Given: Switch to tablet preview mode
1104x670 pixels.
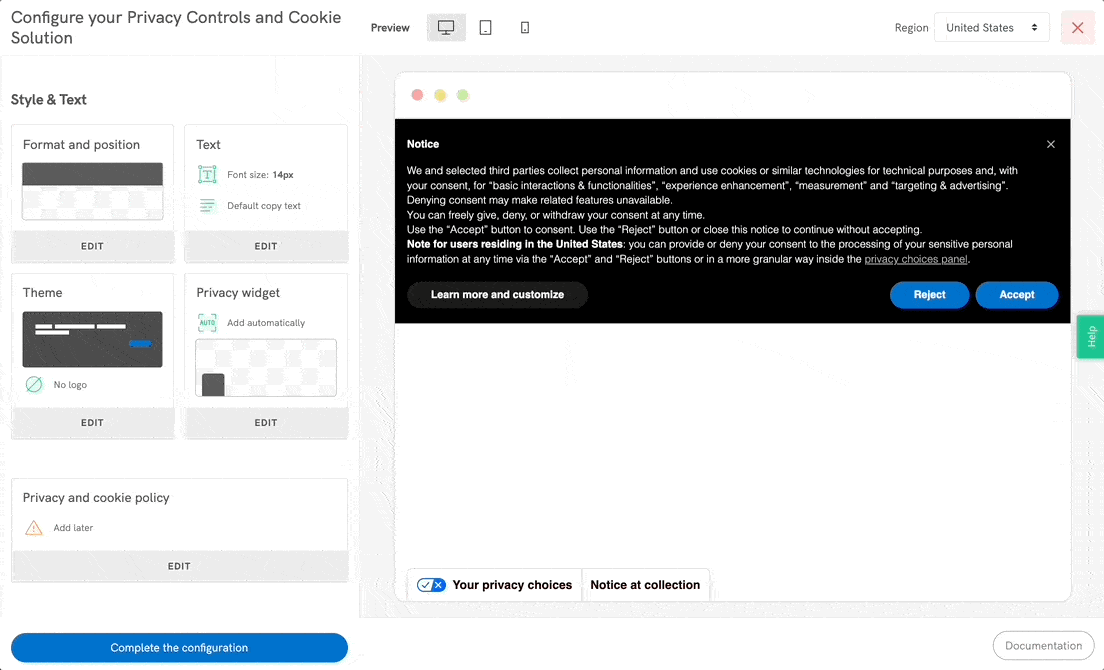Looking at the screenshot, I should (x=485, y=28).
